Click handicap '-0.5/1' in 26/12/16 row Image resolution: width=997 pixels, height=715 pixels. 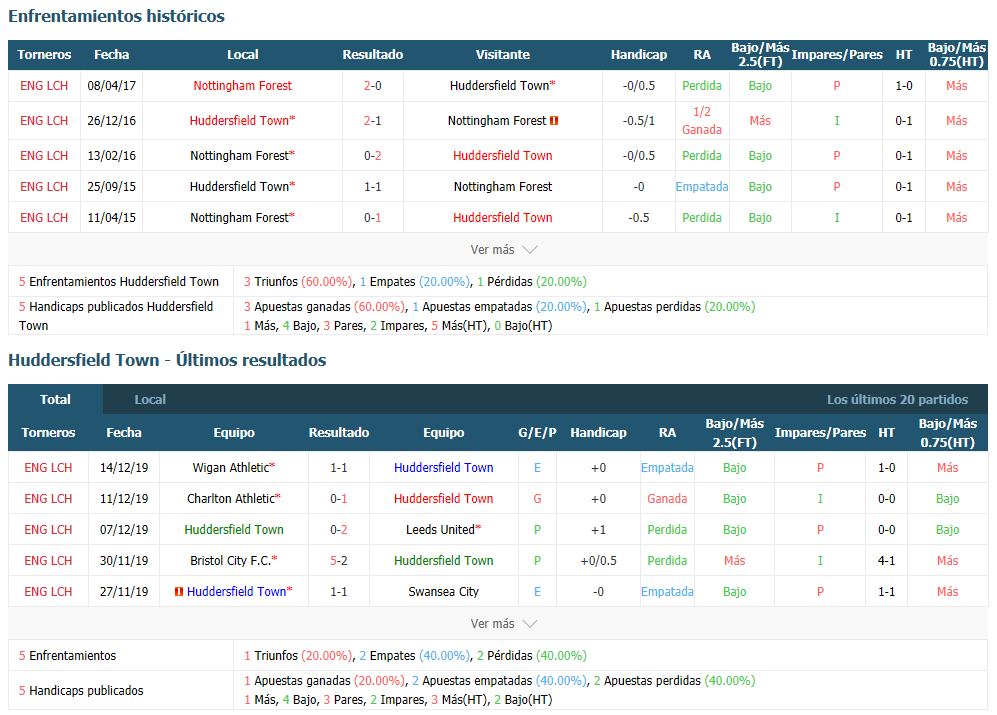coord(638,120)
